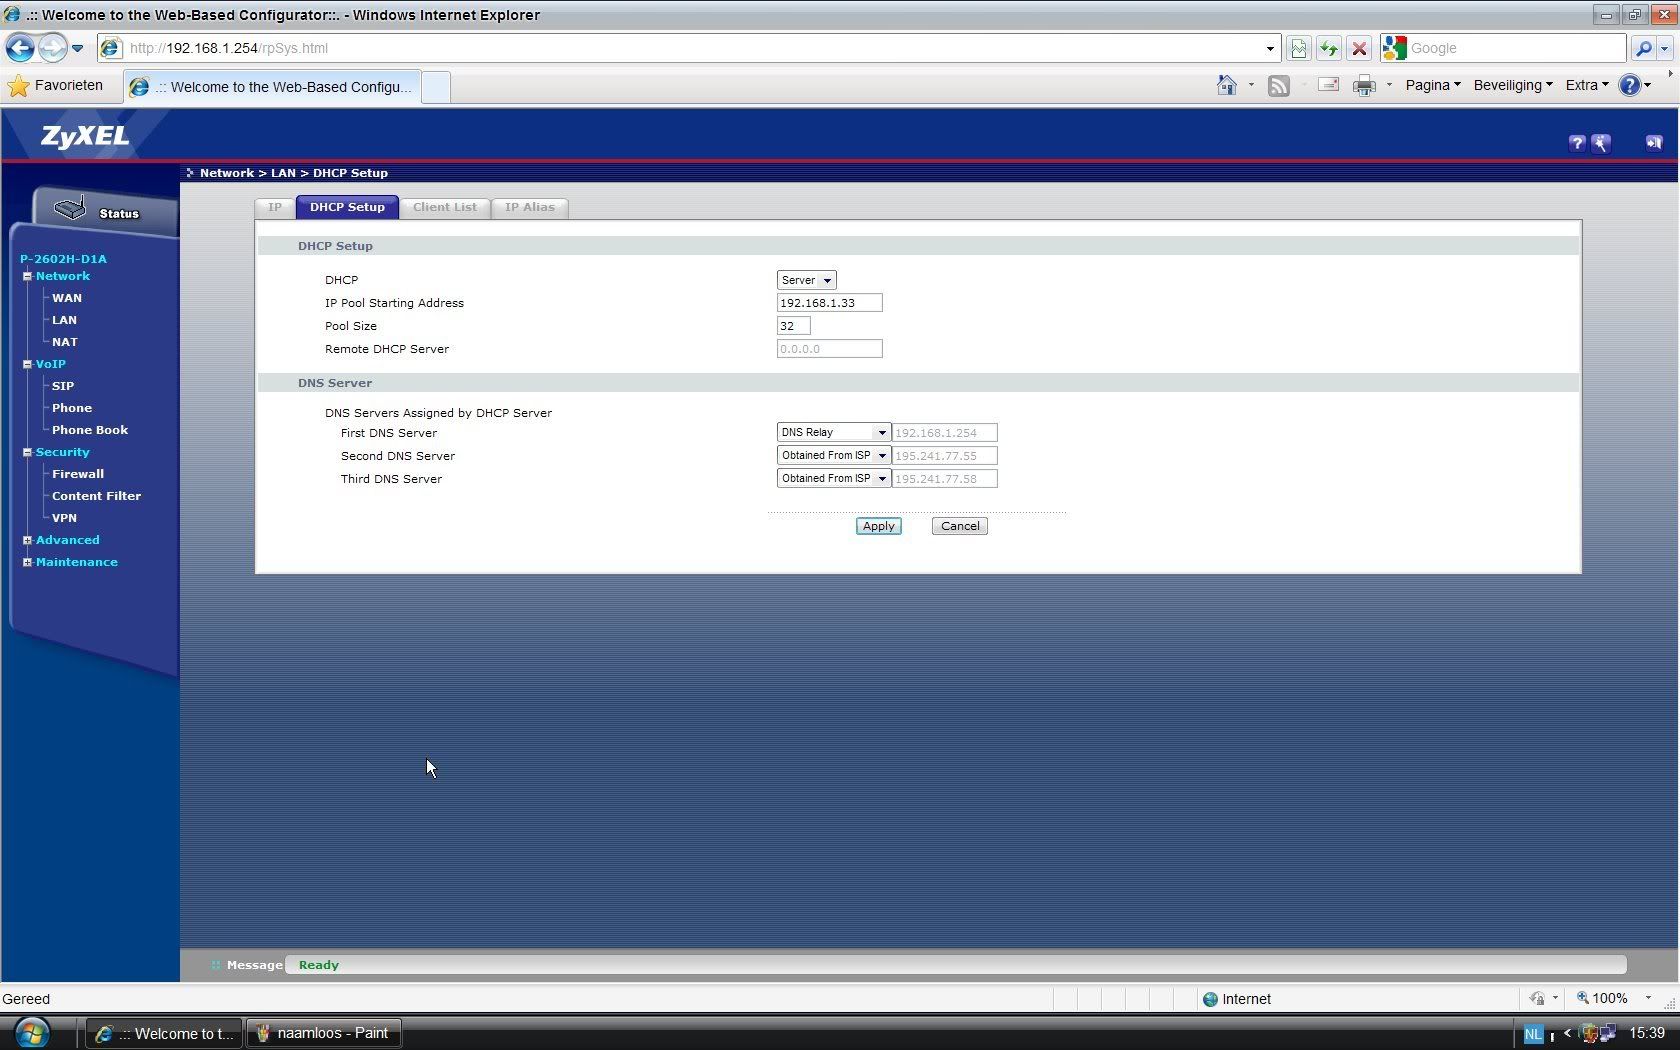Click the Apply button

[878, 526]
